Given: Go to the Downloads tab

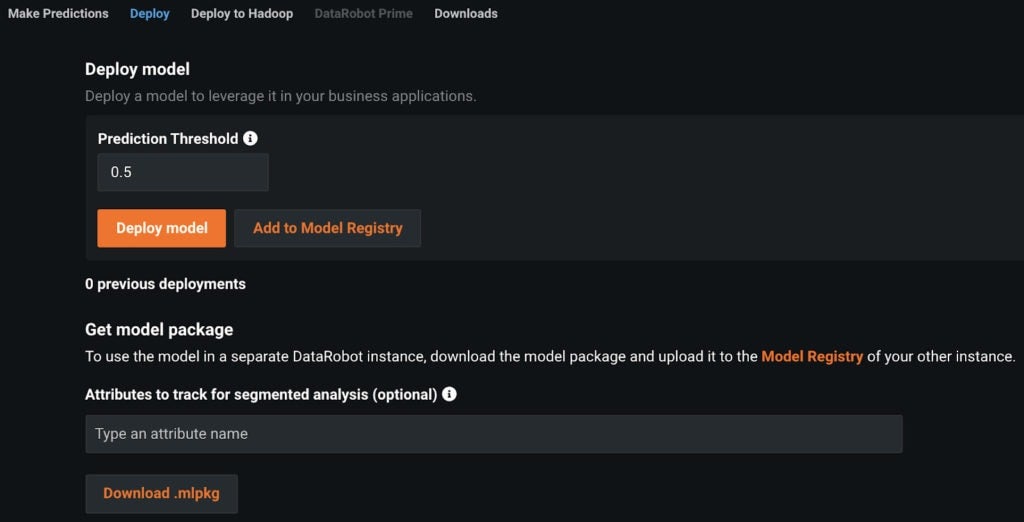Looking at the screenshot, I should [x=466, y=14].
